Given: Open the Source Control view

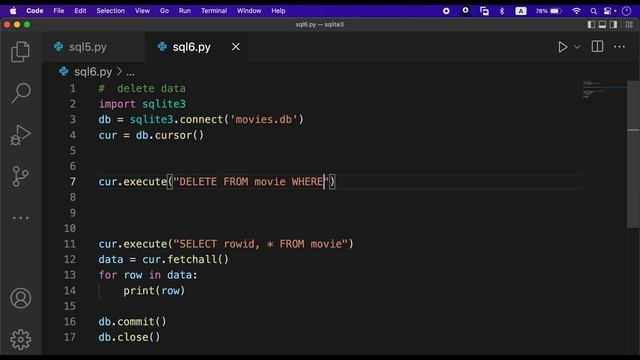Looking at the screenshot, I should tap(20, 176).
